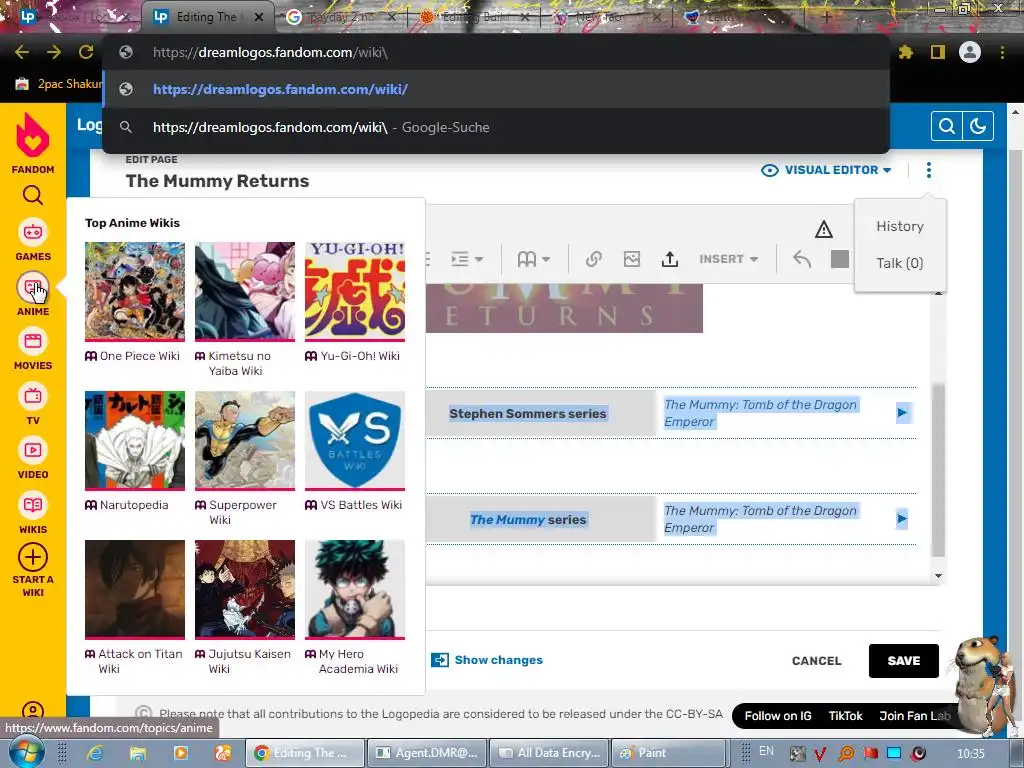Select the dreamlogos wiki URL suggestion
This screenshot has width=1024, height=768.
click(x=496, y=89)
